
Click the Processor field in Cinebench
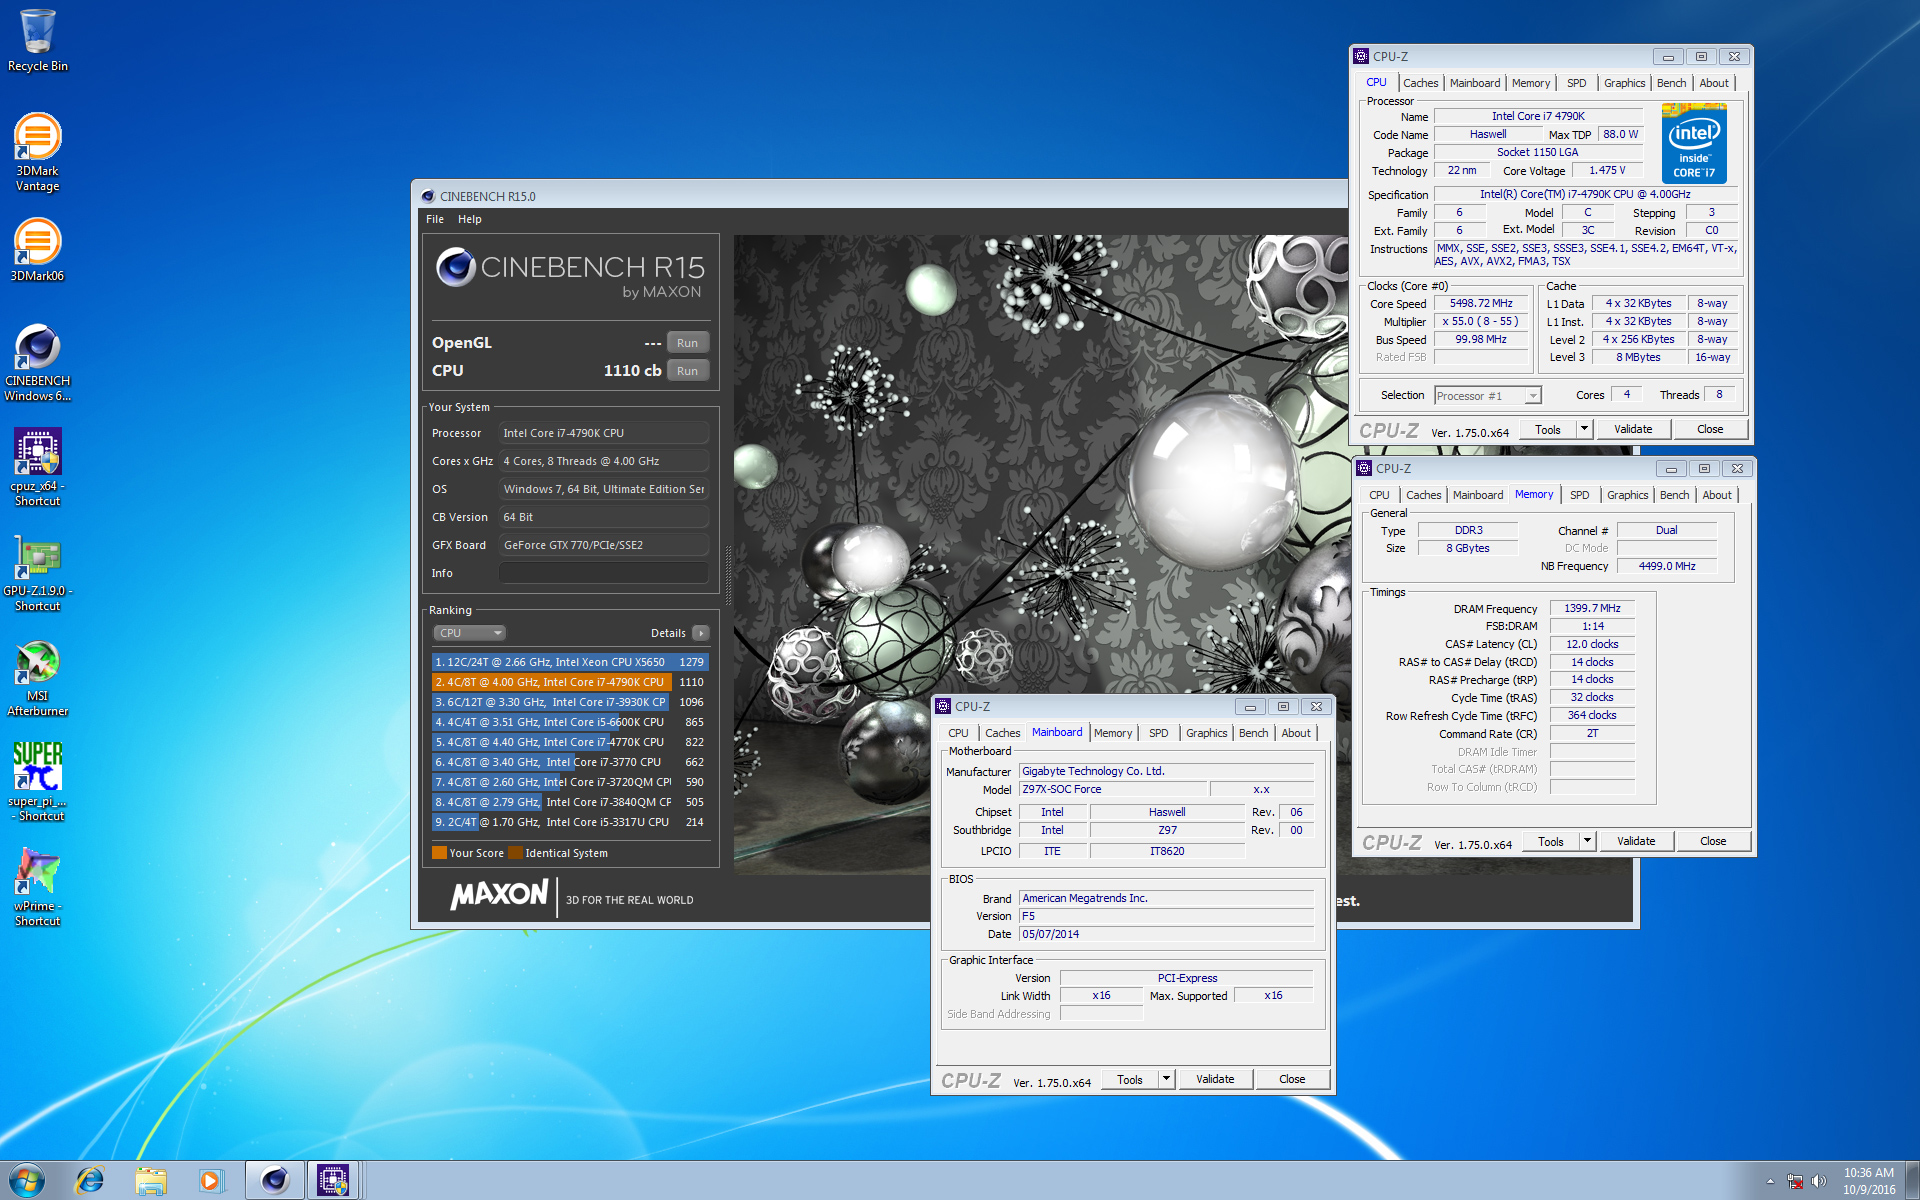[604, 433]
